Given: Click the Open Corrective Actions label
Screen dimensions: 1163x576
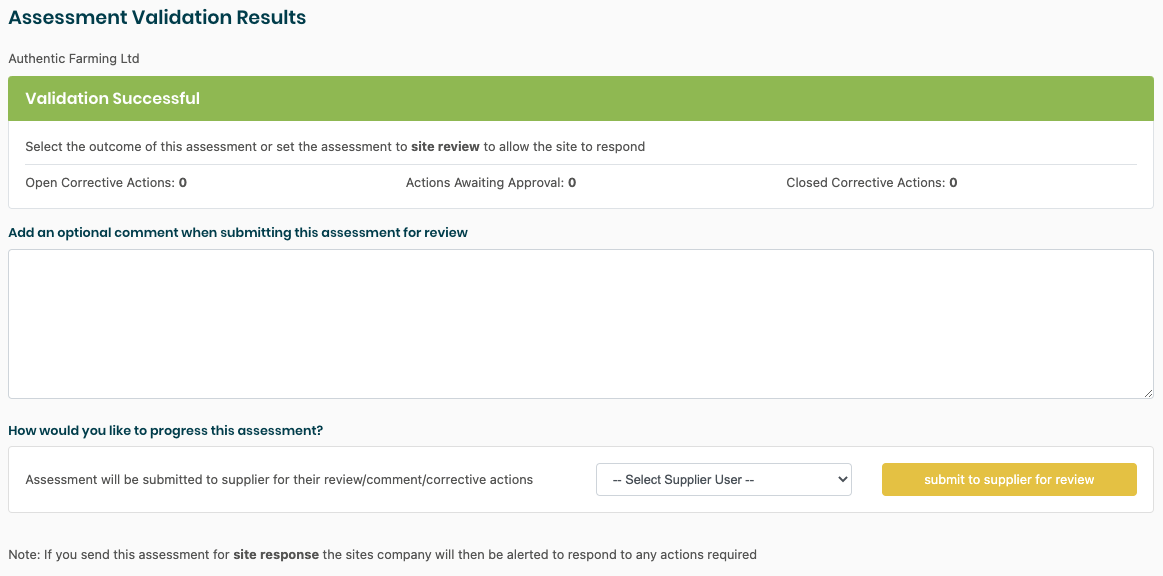Looking at the screenshot, I should tap(100, 183).
